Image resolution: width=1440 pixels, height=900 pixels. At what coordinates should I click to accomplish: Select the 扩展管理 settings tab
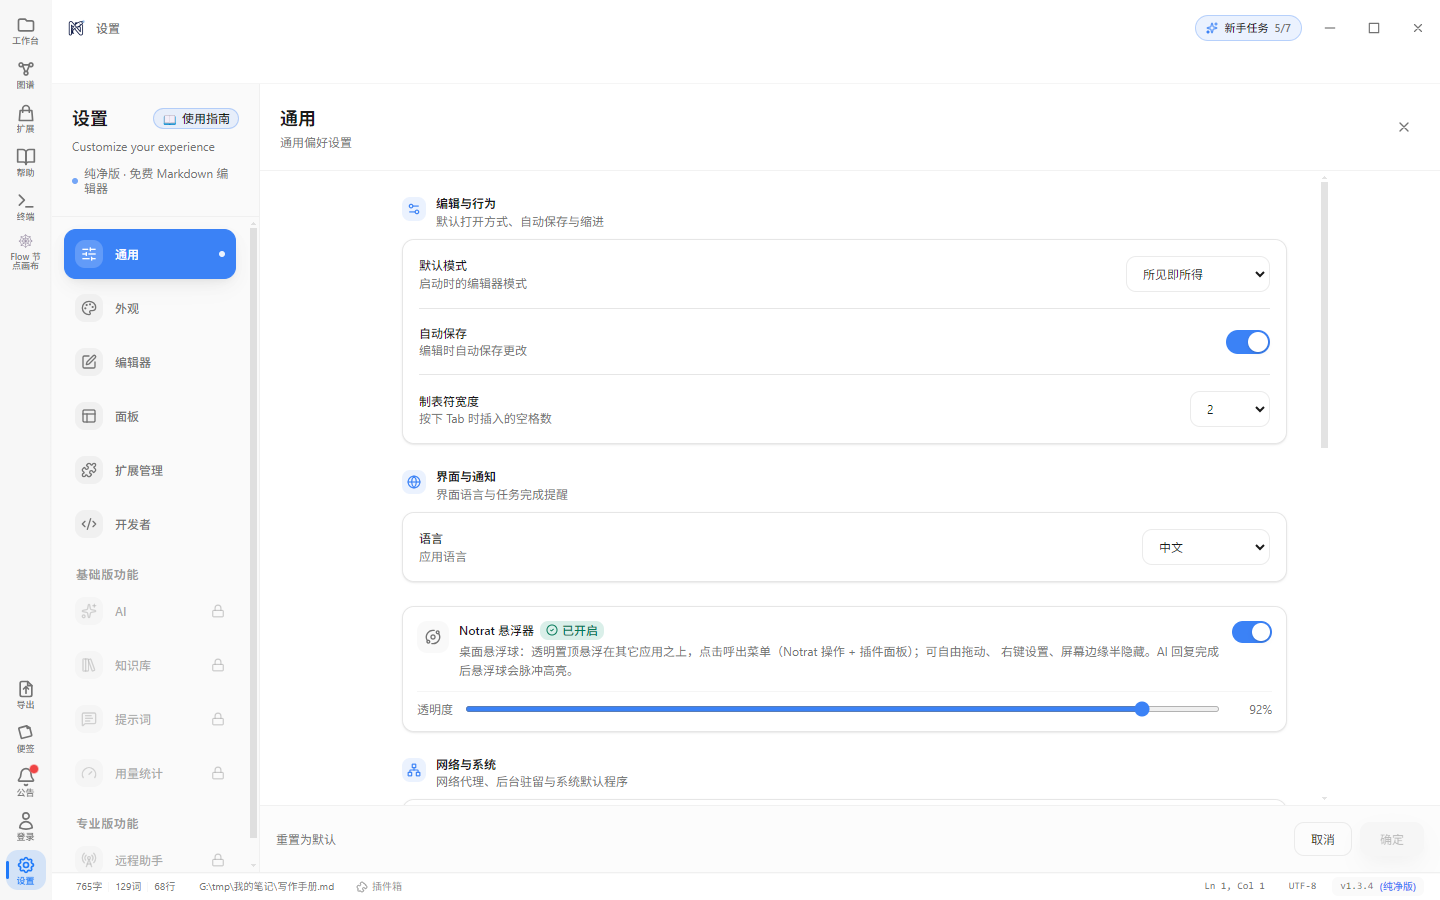coord(150,470)
